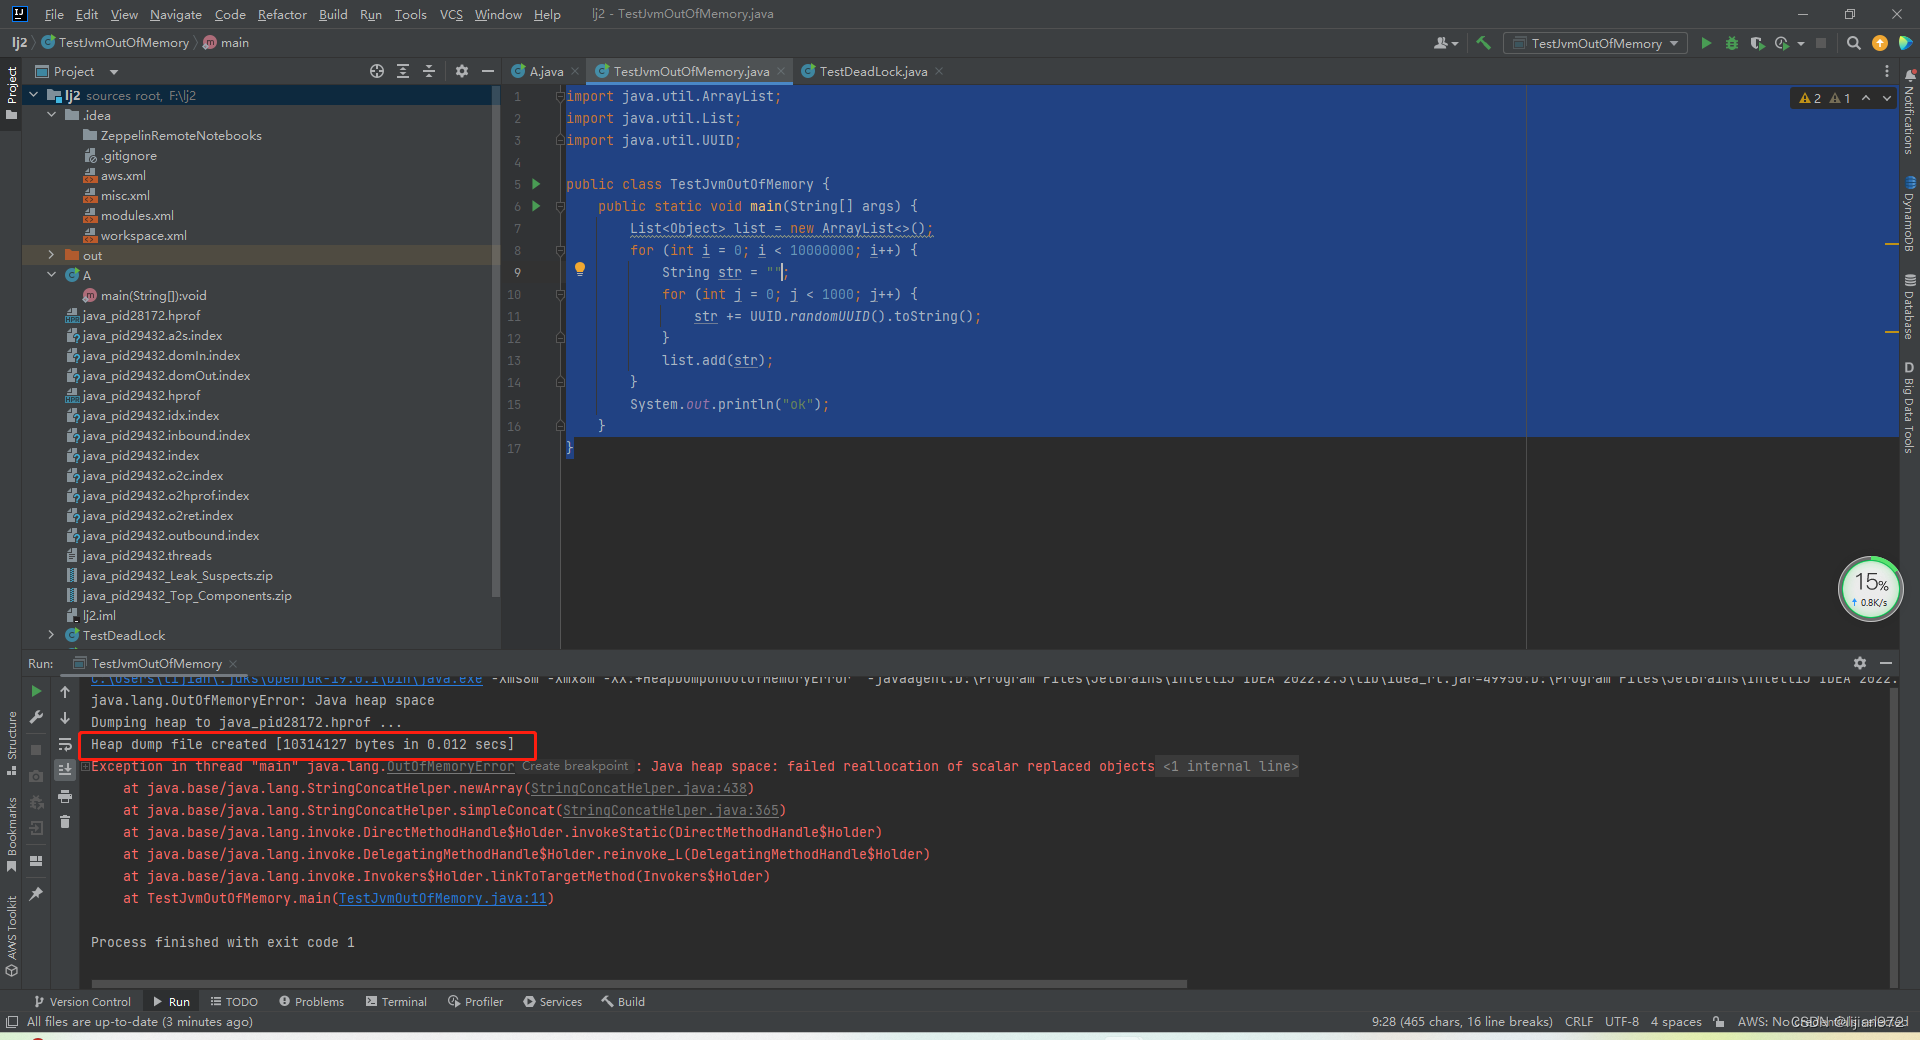Toggle the Structure tool window stripe button
This screenshot has height=1040, width=1920.
(x=11, y=743)
